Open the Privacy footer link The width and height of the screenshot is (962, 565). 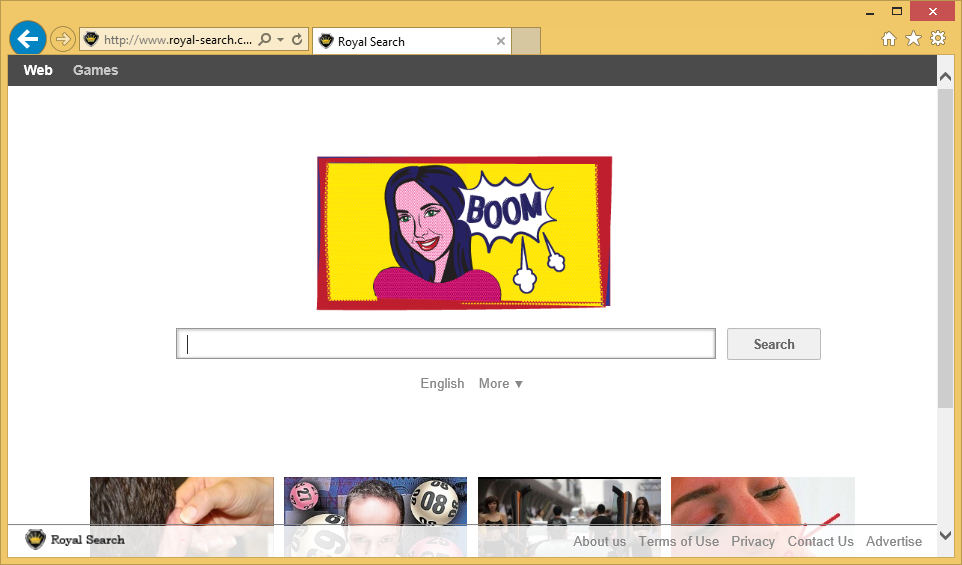752,541
